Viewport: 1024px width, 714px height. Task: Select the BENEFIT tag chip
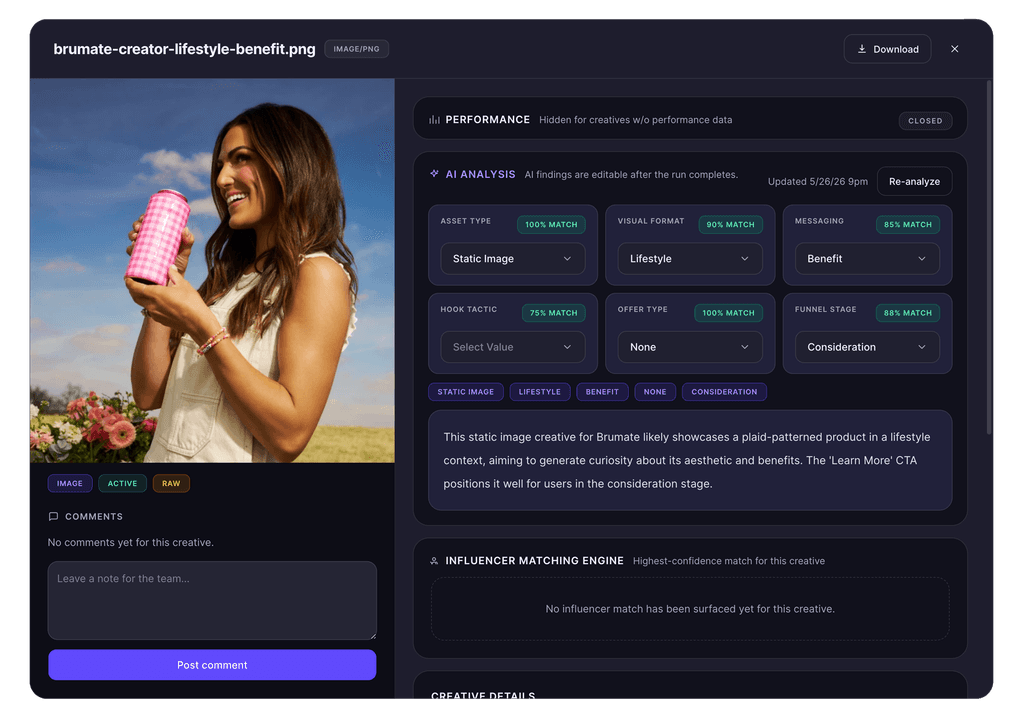pyautogui.click(x=601, y=392)
